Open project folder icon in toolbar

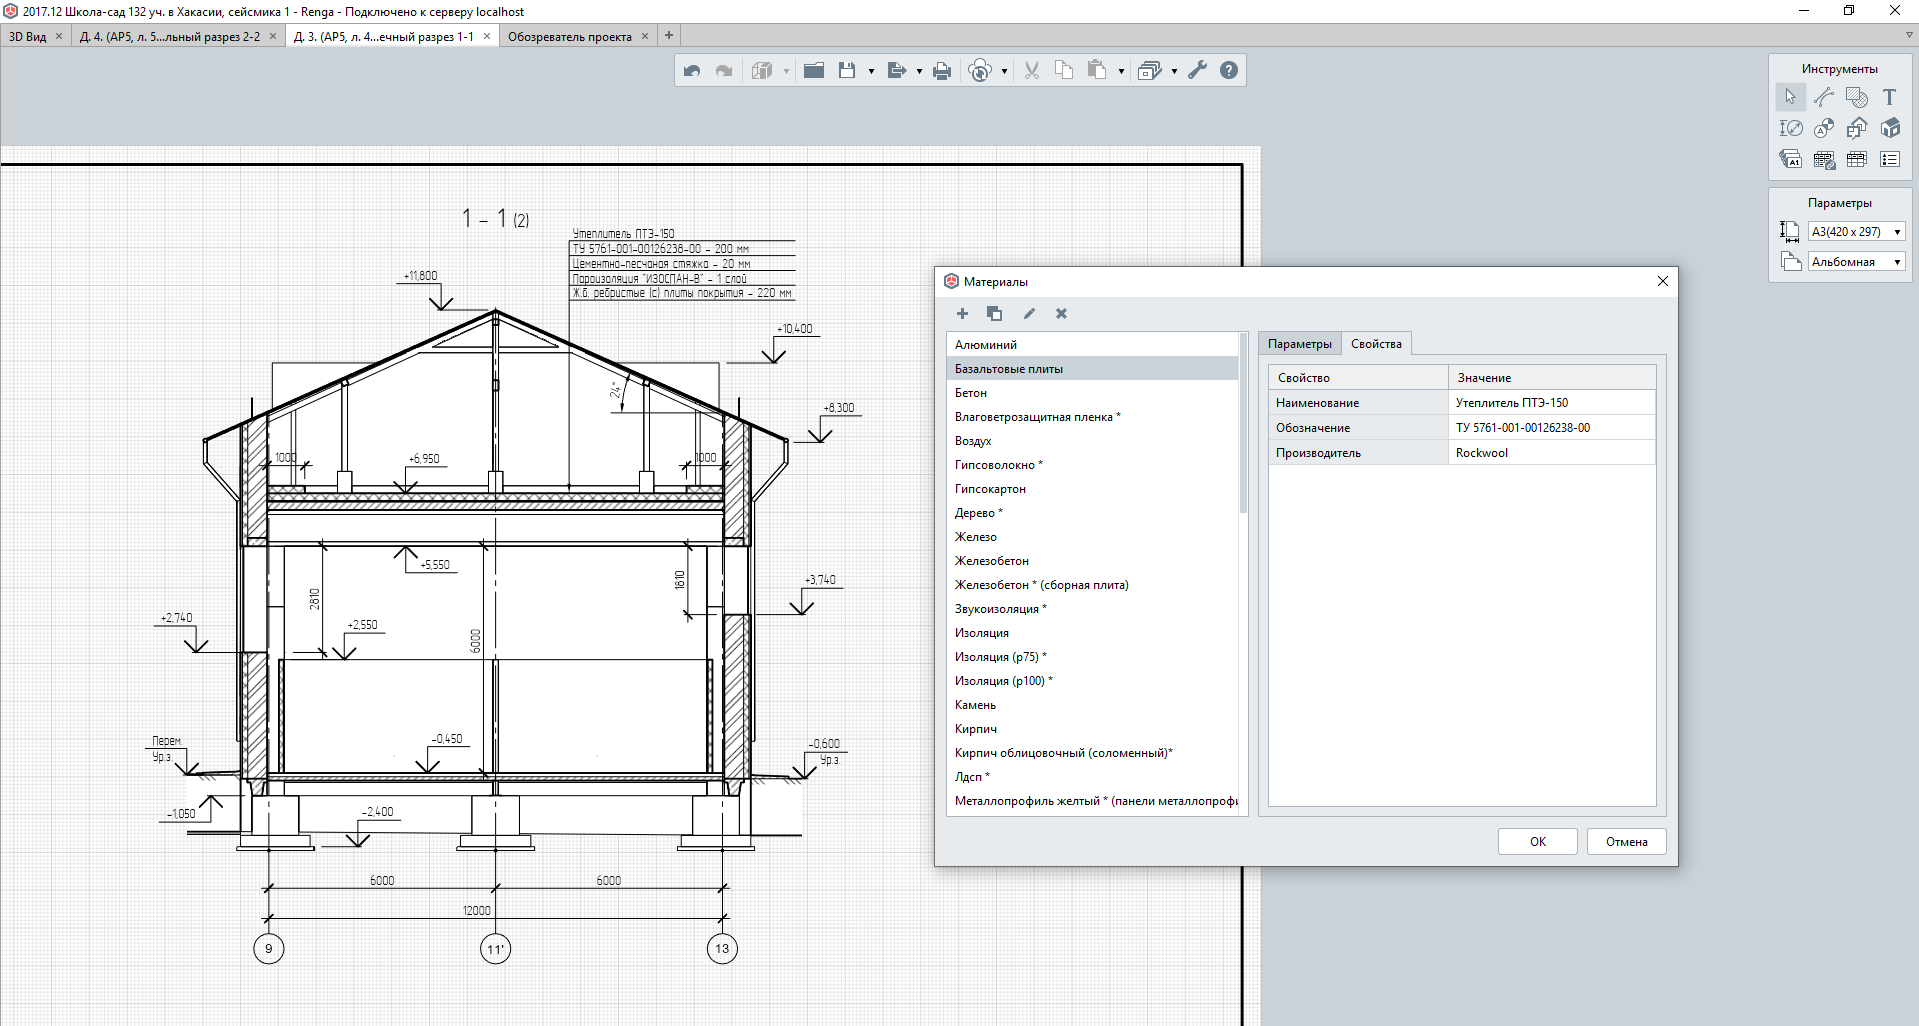tap(814, 71)
